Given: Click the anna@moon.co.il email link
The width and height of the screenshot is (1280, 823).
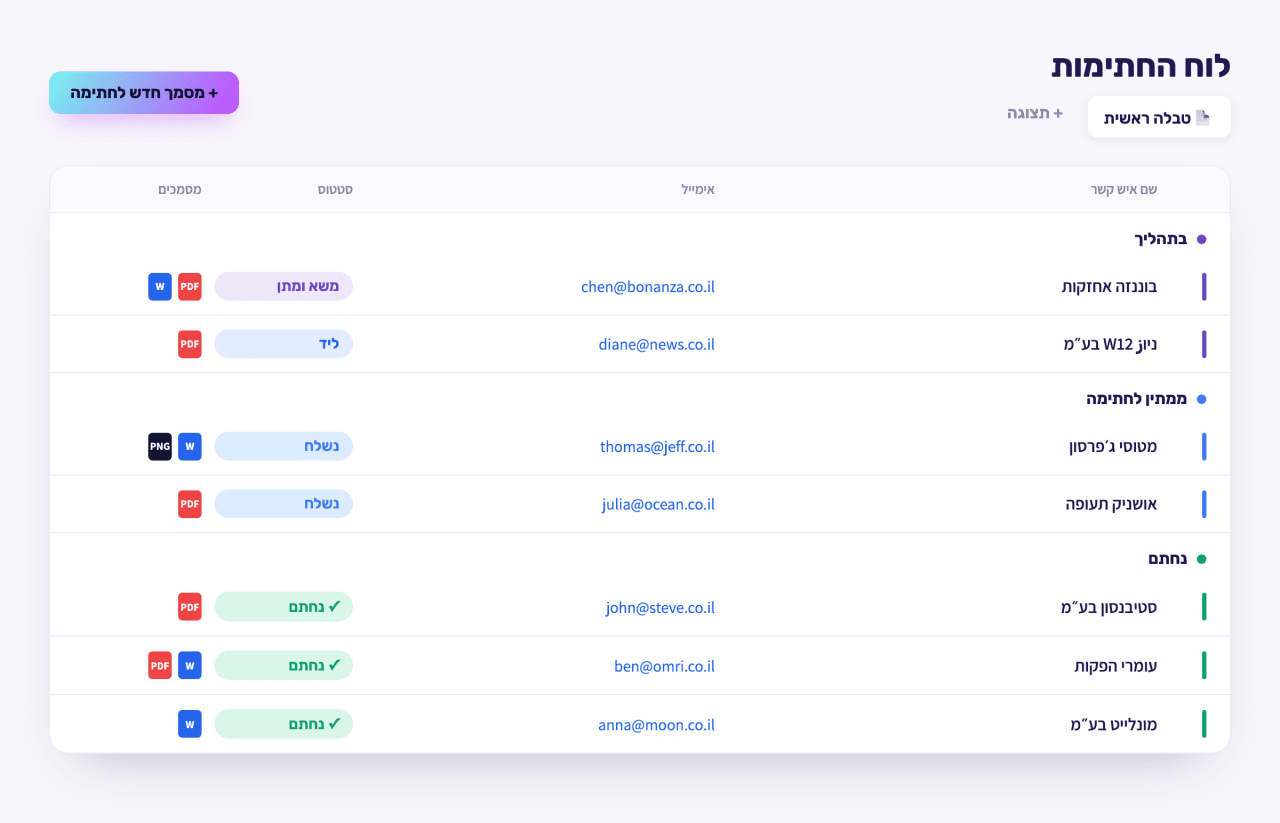Looking at the screenshot, I should pos(657,725).
